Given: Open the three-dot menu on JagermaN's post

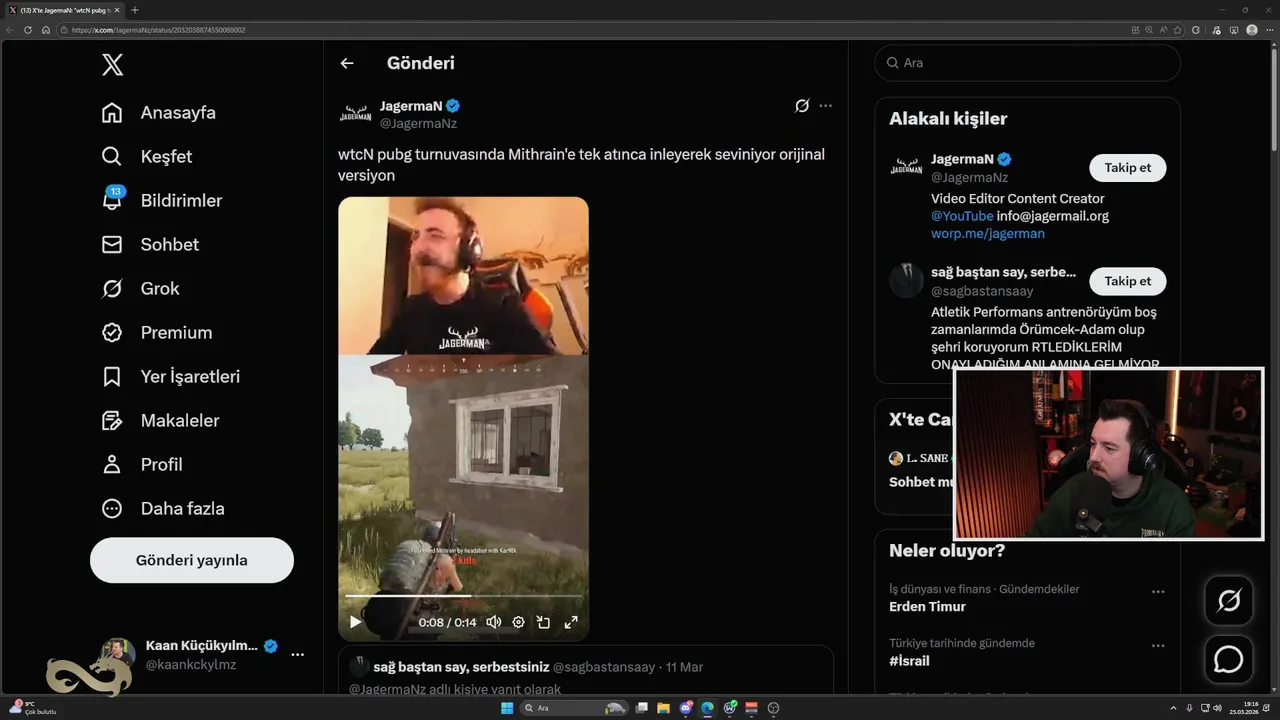Looking at the screenshot, I should coord(825,105).
